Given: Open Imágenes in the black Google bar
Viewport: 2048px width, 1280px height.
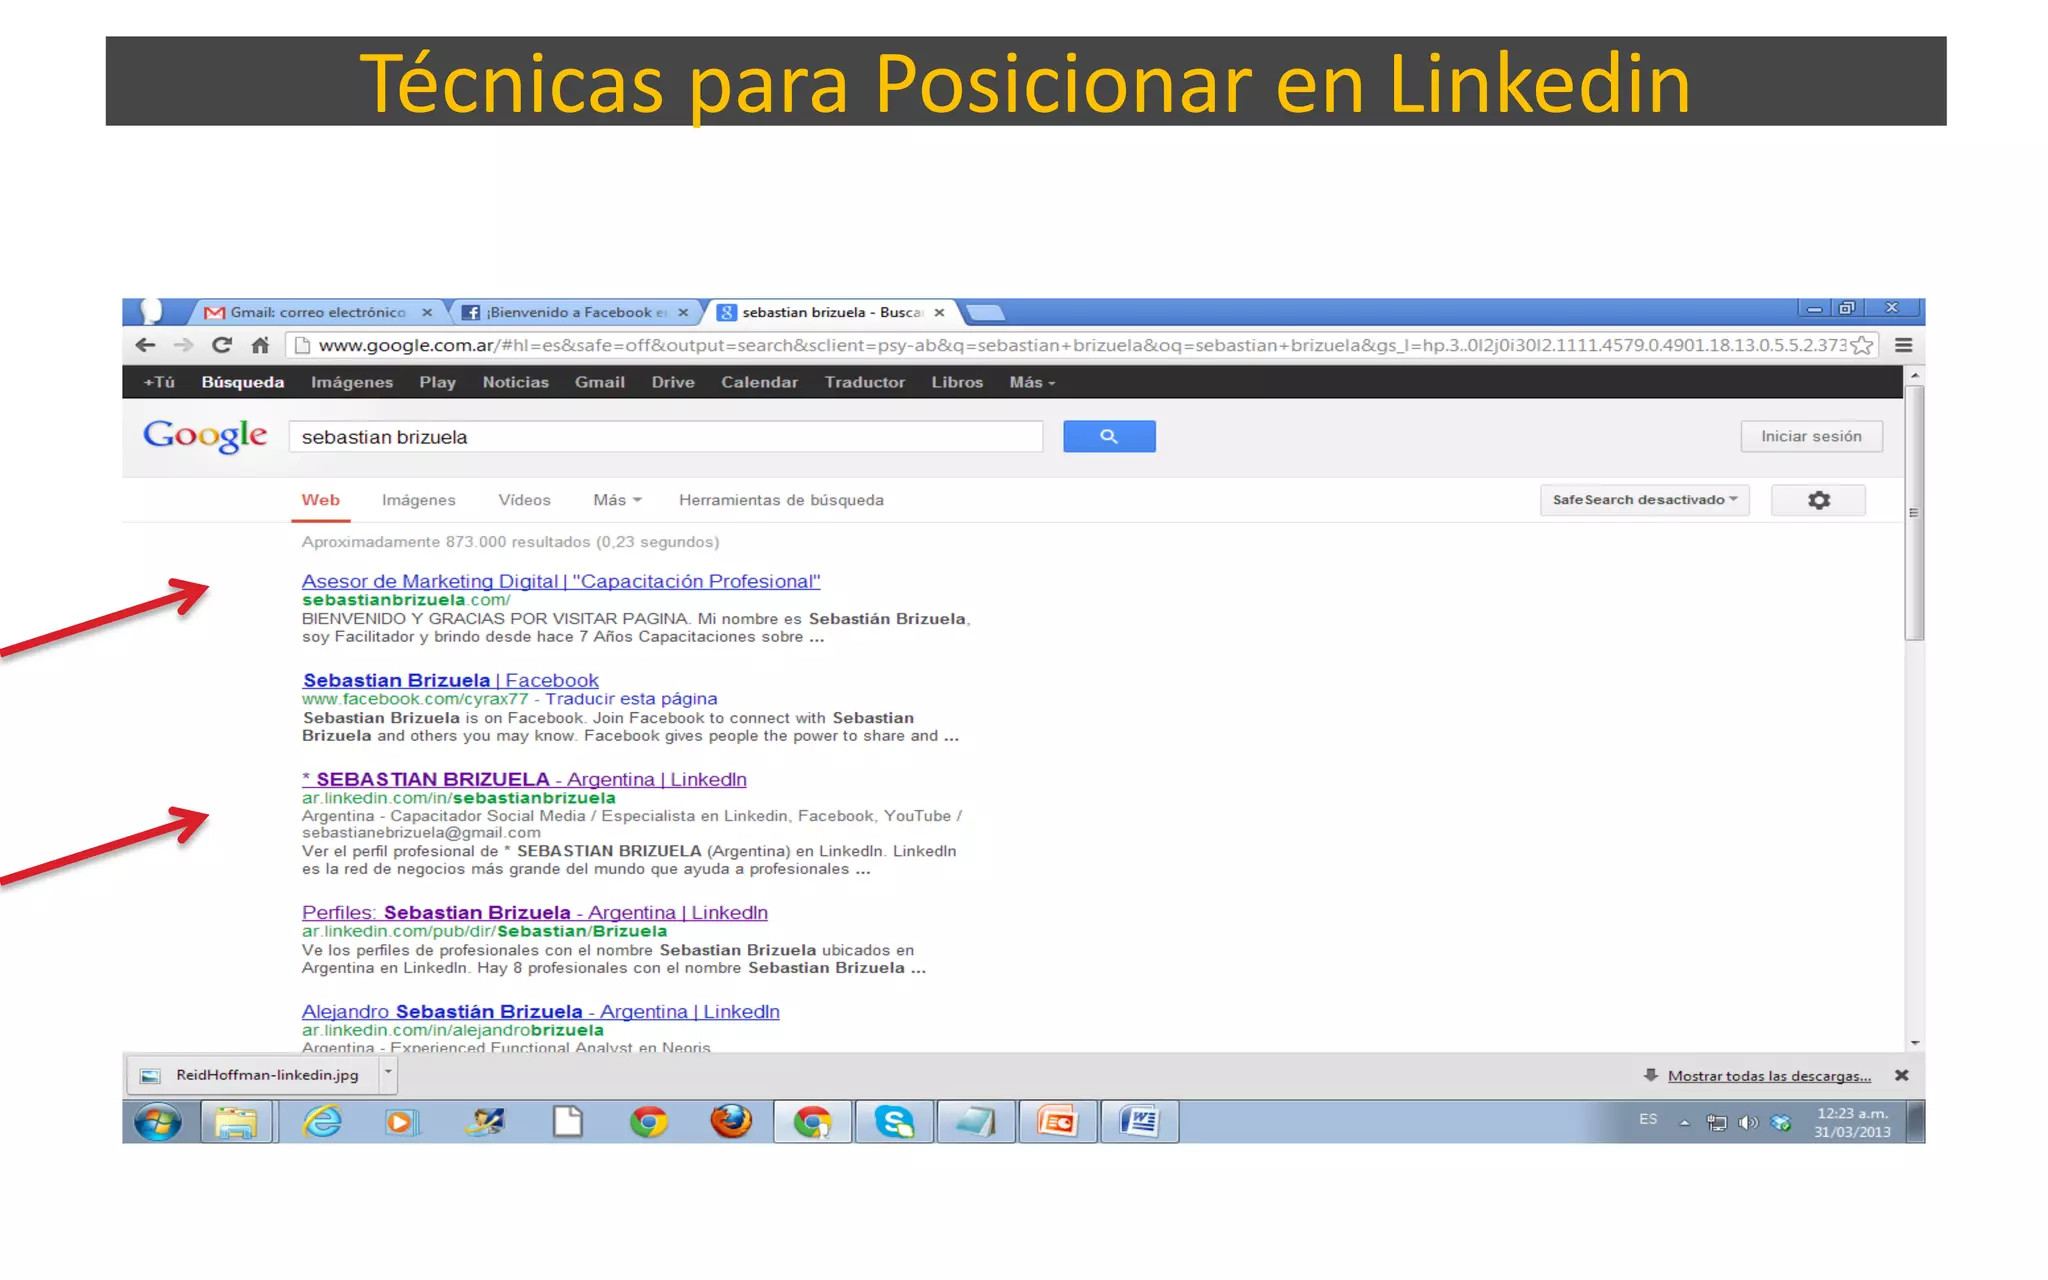Looking at the screenshot, I should tap(351, 382).
